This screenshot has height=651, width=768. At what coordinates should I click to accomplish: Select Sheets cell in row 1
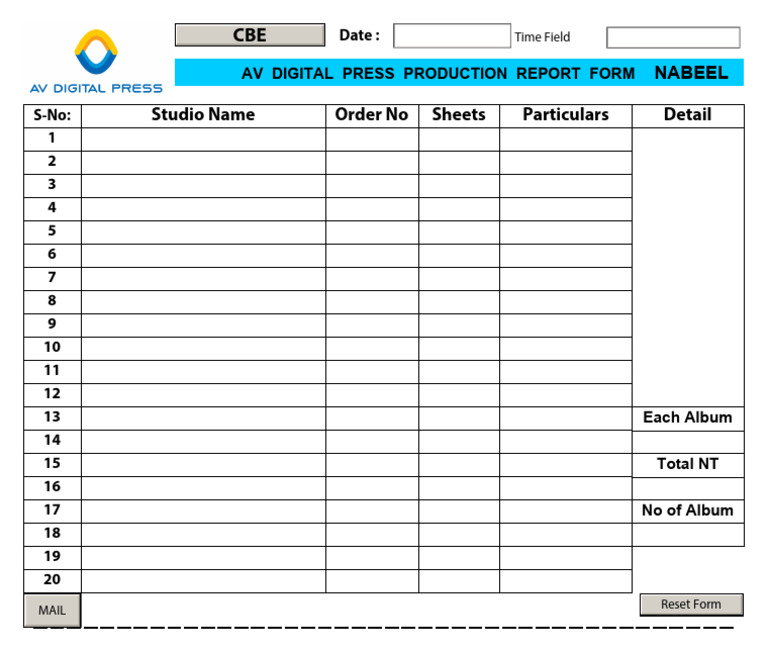point(459,140)
